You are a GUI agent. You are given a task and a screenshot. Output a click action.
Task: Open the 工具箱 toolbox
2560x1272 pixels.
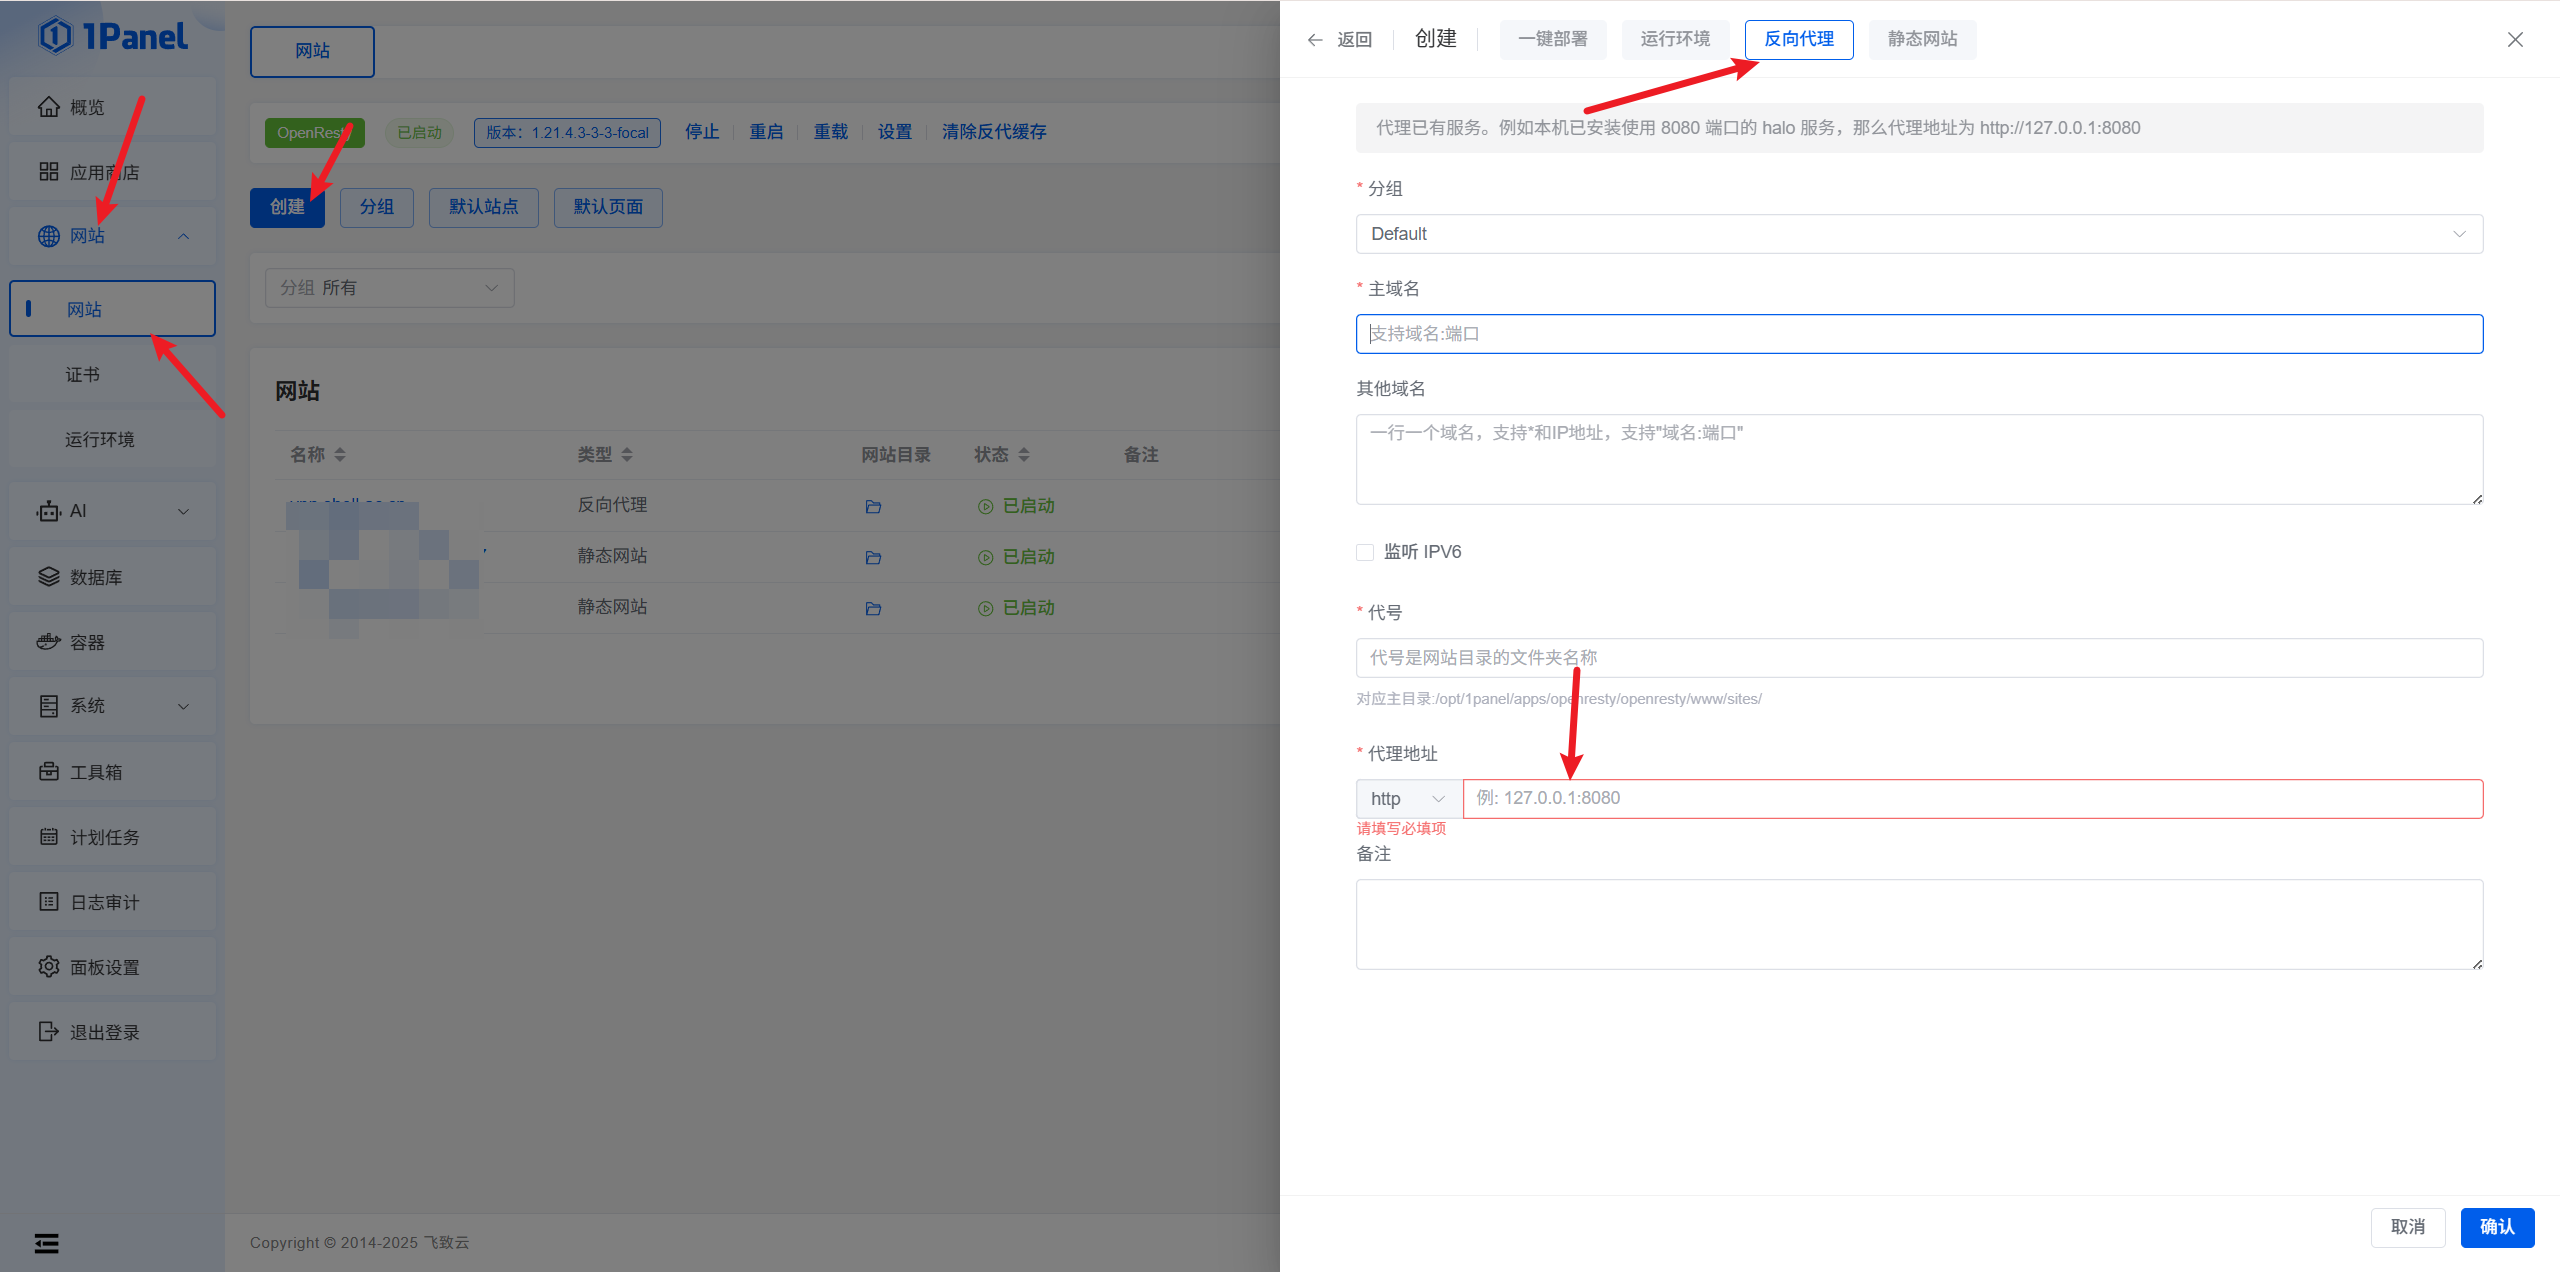pos(96,771)
